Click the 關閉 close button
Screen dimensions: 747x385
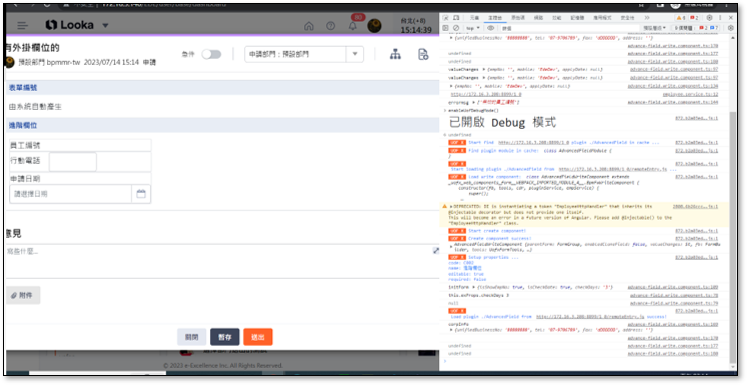(192, 337)
